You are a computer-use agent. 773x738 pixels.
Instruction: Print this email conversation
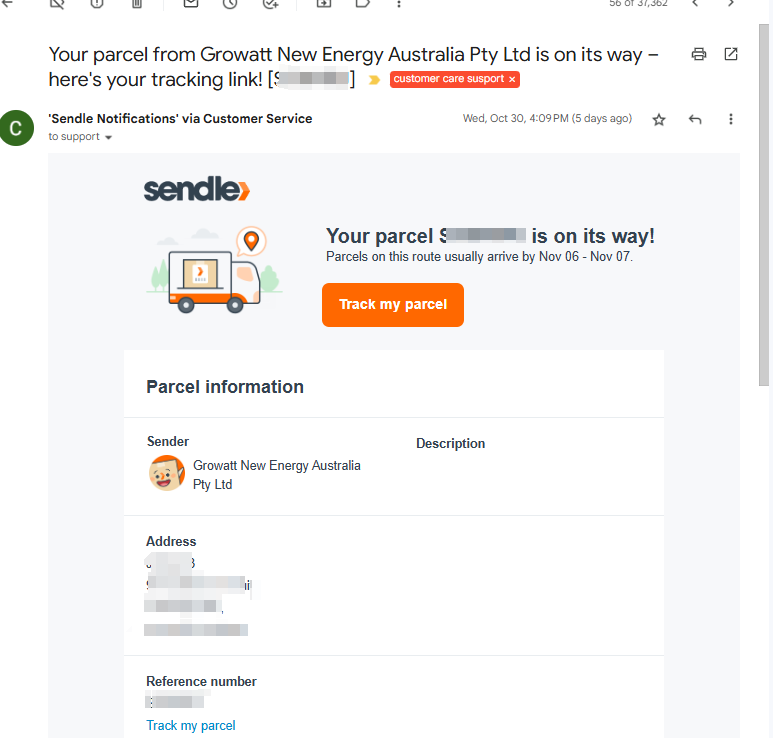(x=699, y=54)
